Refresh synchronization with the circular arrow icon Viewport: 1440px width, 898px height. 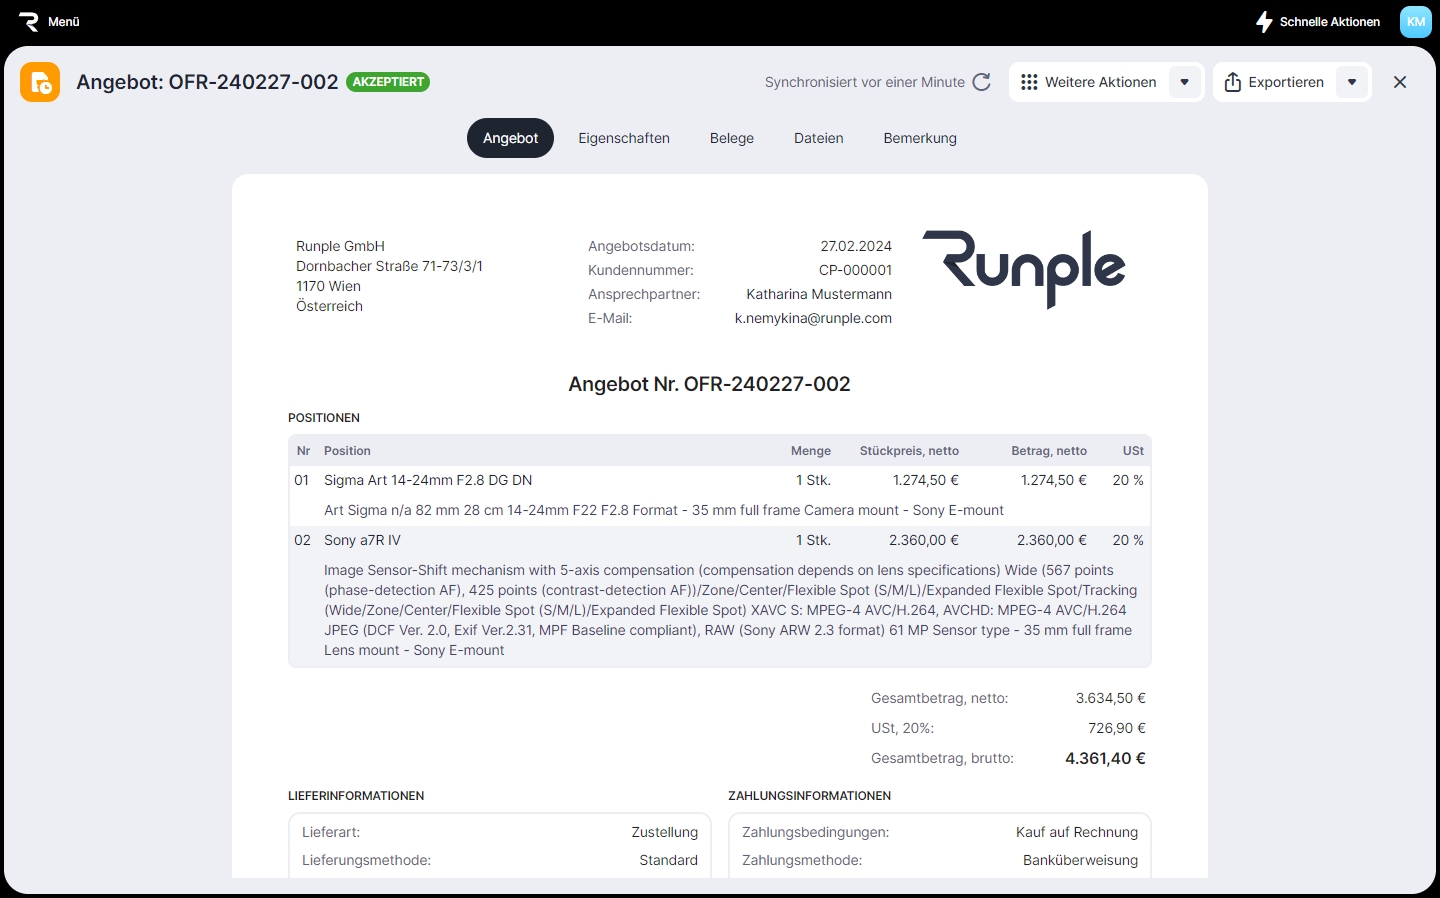pyautogui.click(x=982, y=82)
